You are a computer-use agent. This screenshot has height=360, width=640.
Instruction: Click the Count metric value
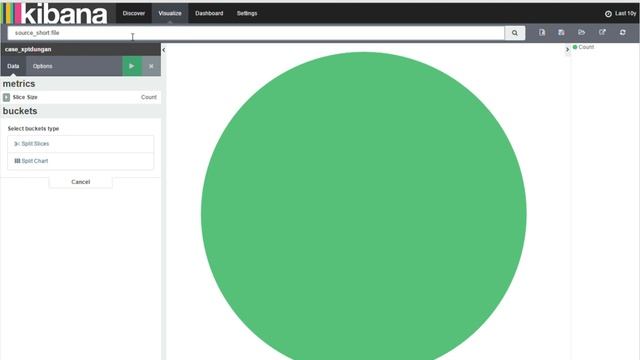[x=149, y=97]
